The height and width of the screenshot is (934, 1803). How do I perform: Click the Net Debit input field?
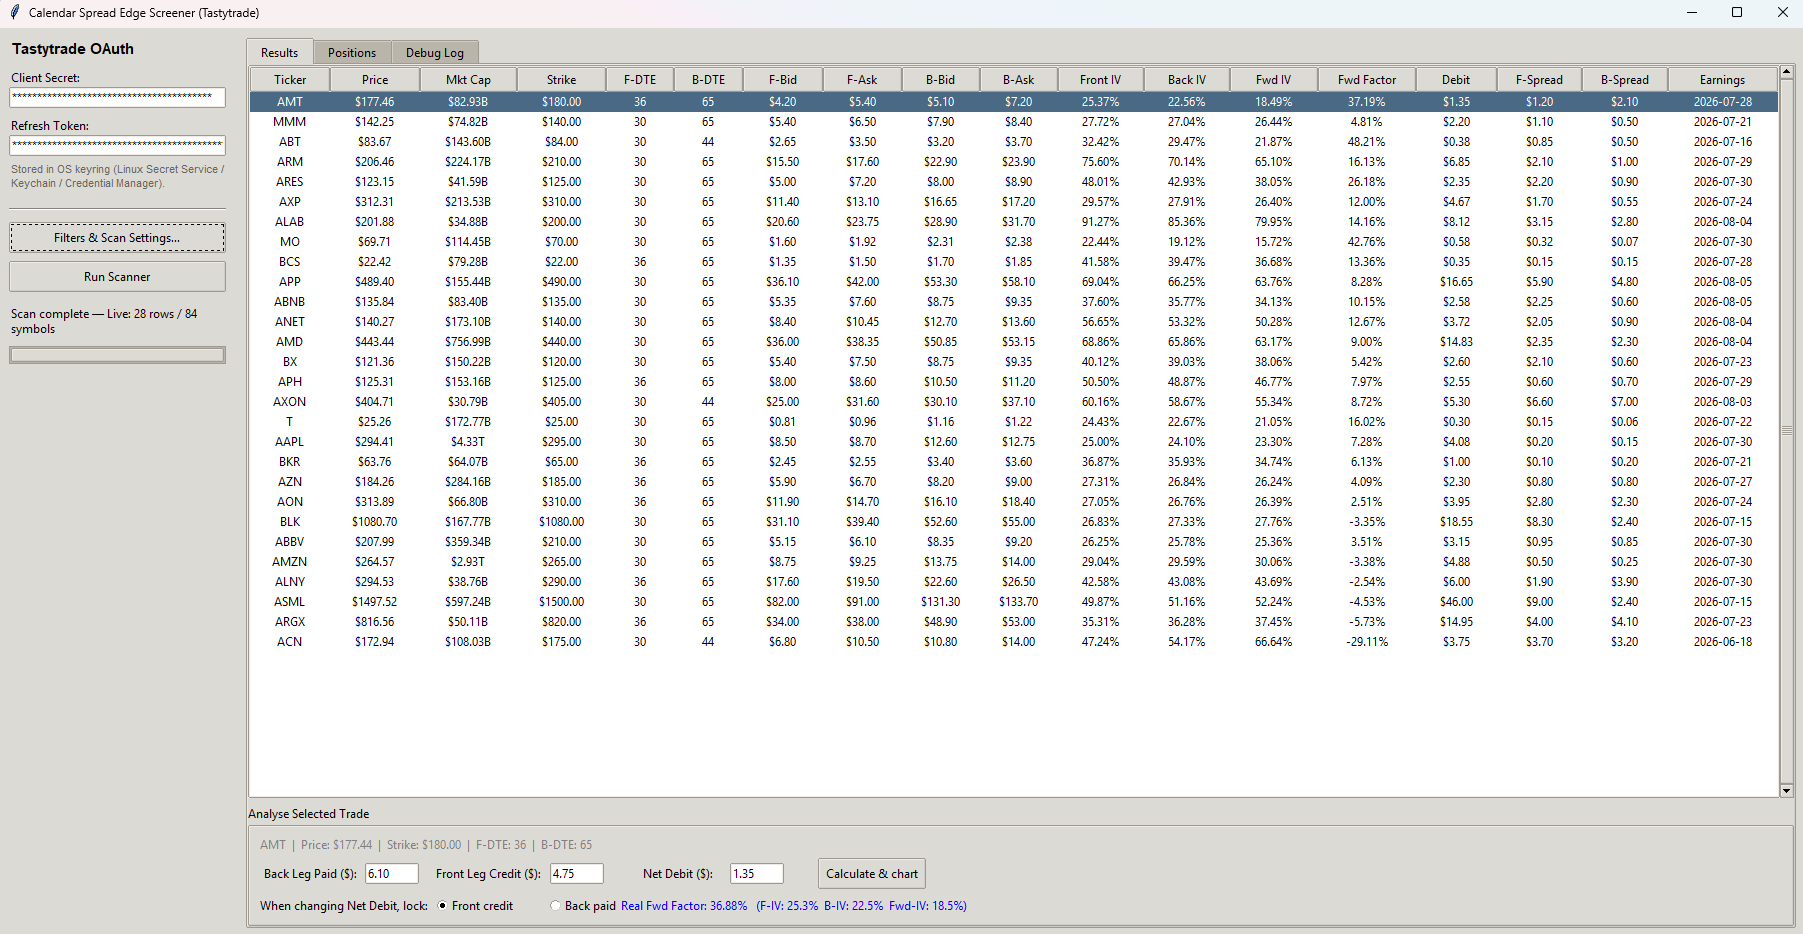click(x=757, y=874)
